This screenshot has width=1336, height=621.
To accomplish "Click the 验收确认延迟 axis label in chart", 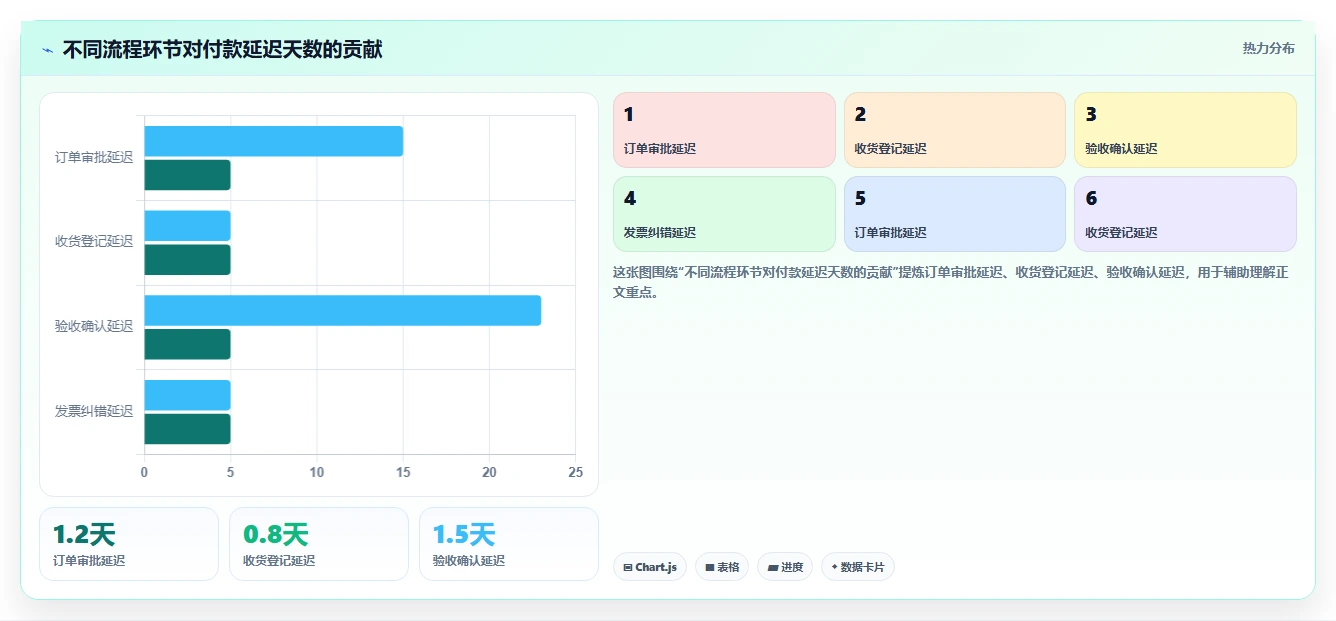I will (x=94, y=326).
